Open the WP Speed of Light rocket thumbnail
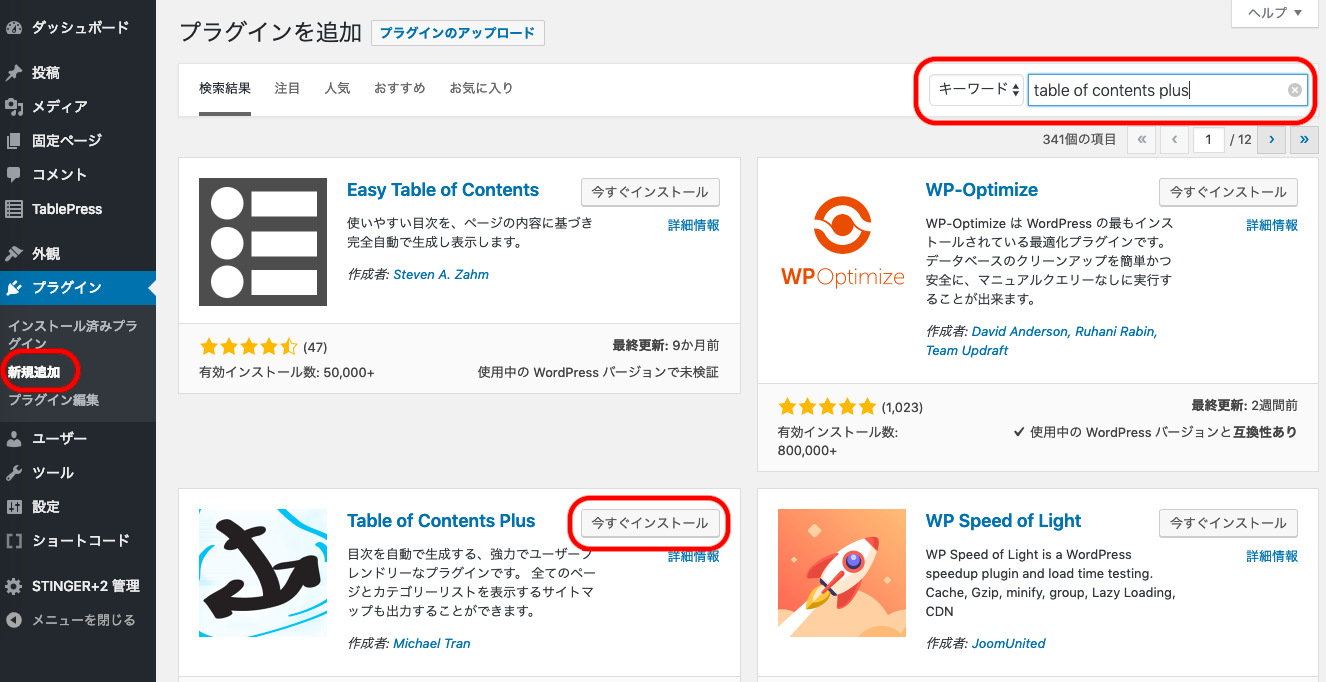This screenshot has height=682, width=1326. 842,573
